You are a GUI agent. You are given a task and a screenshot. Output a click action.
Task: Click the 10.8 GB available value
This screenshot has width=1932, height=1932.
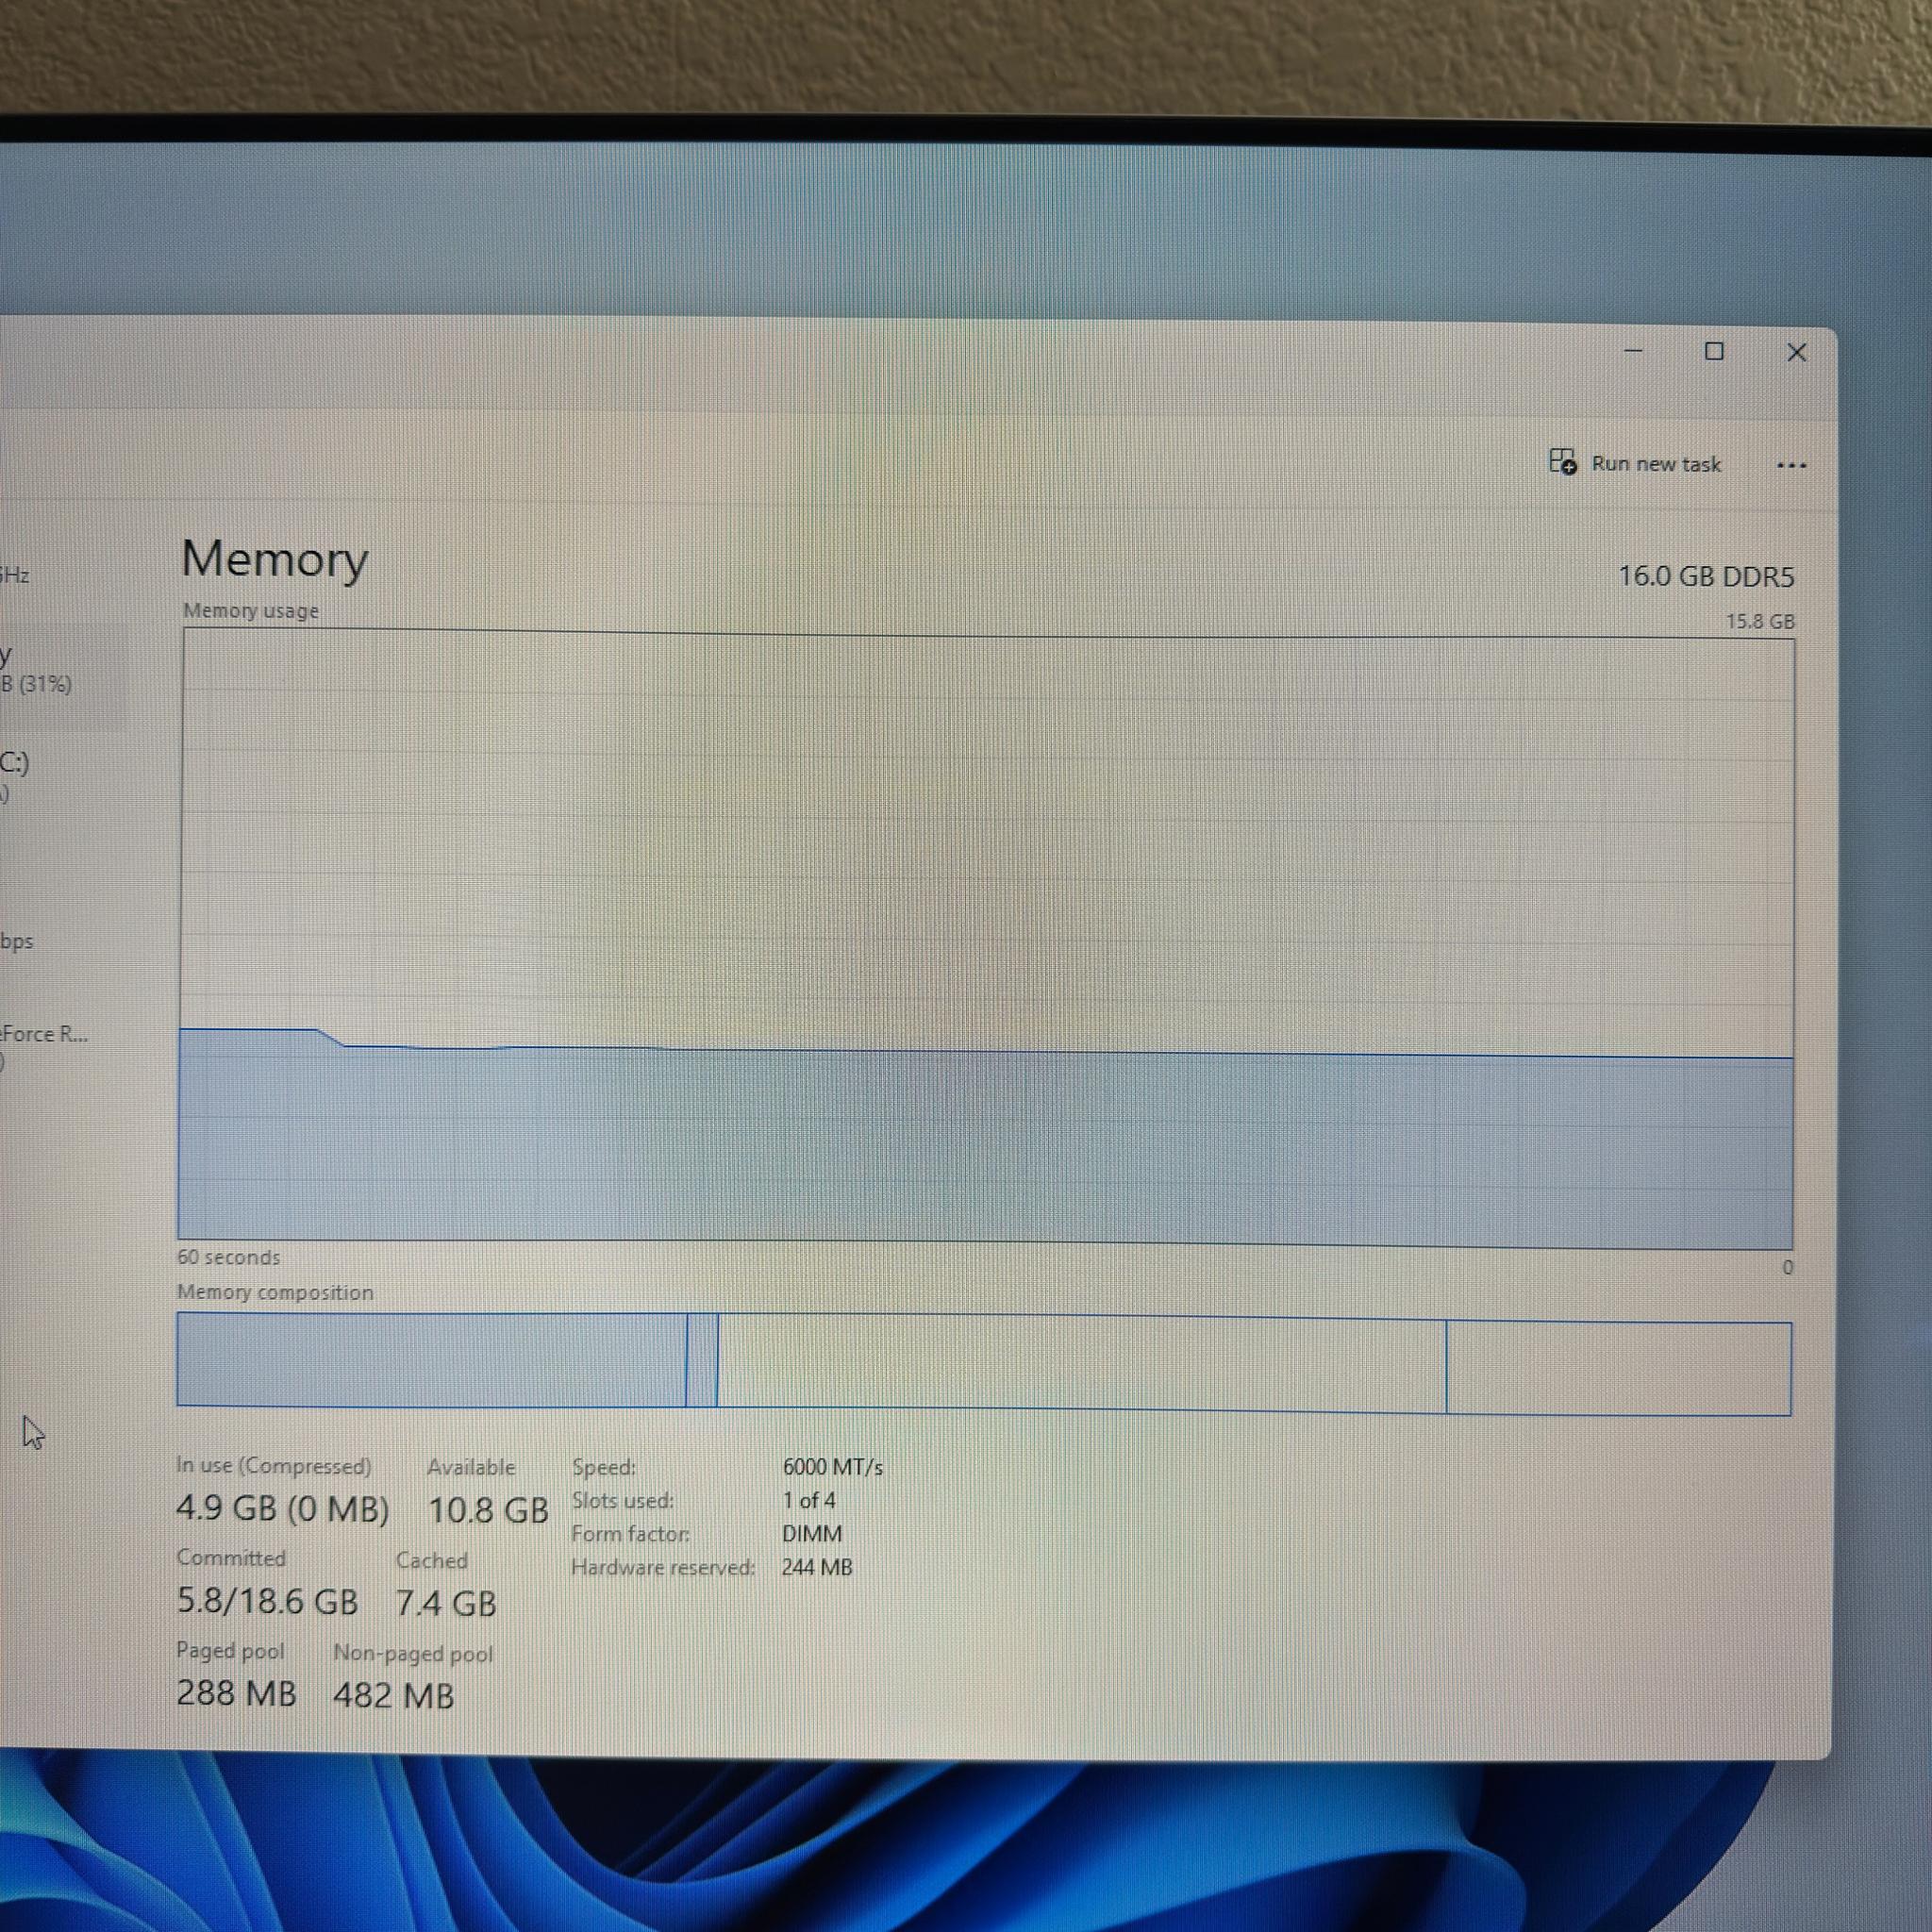488,1510
